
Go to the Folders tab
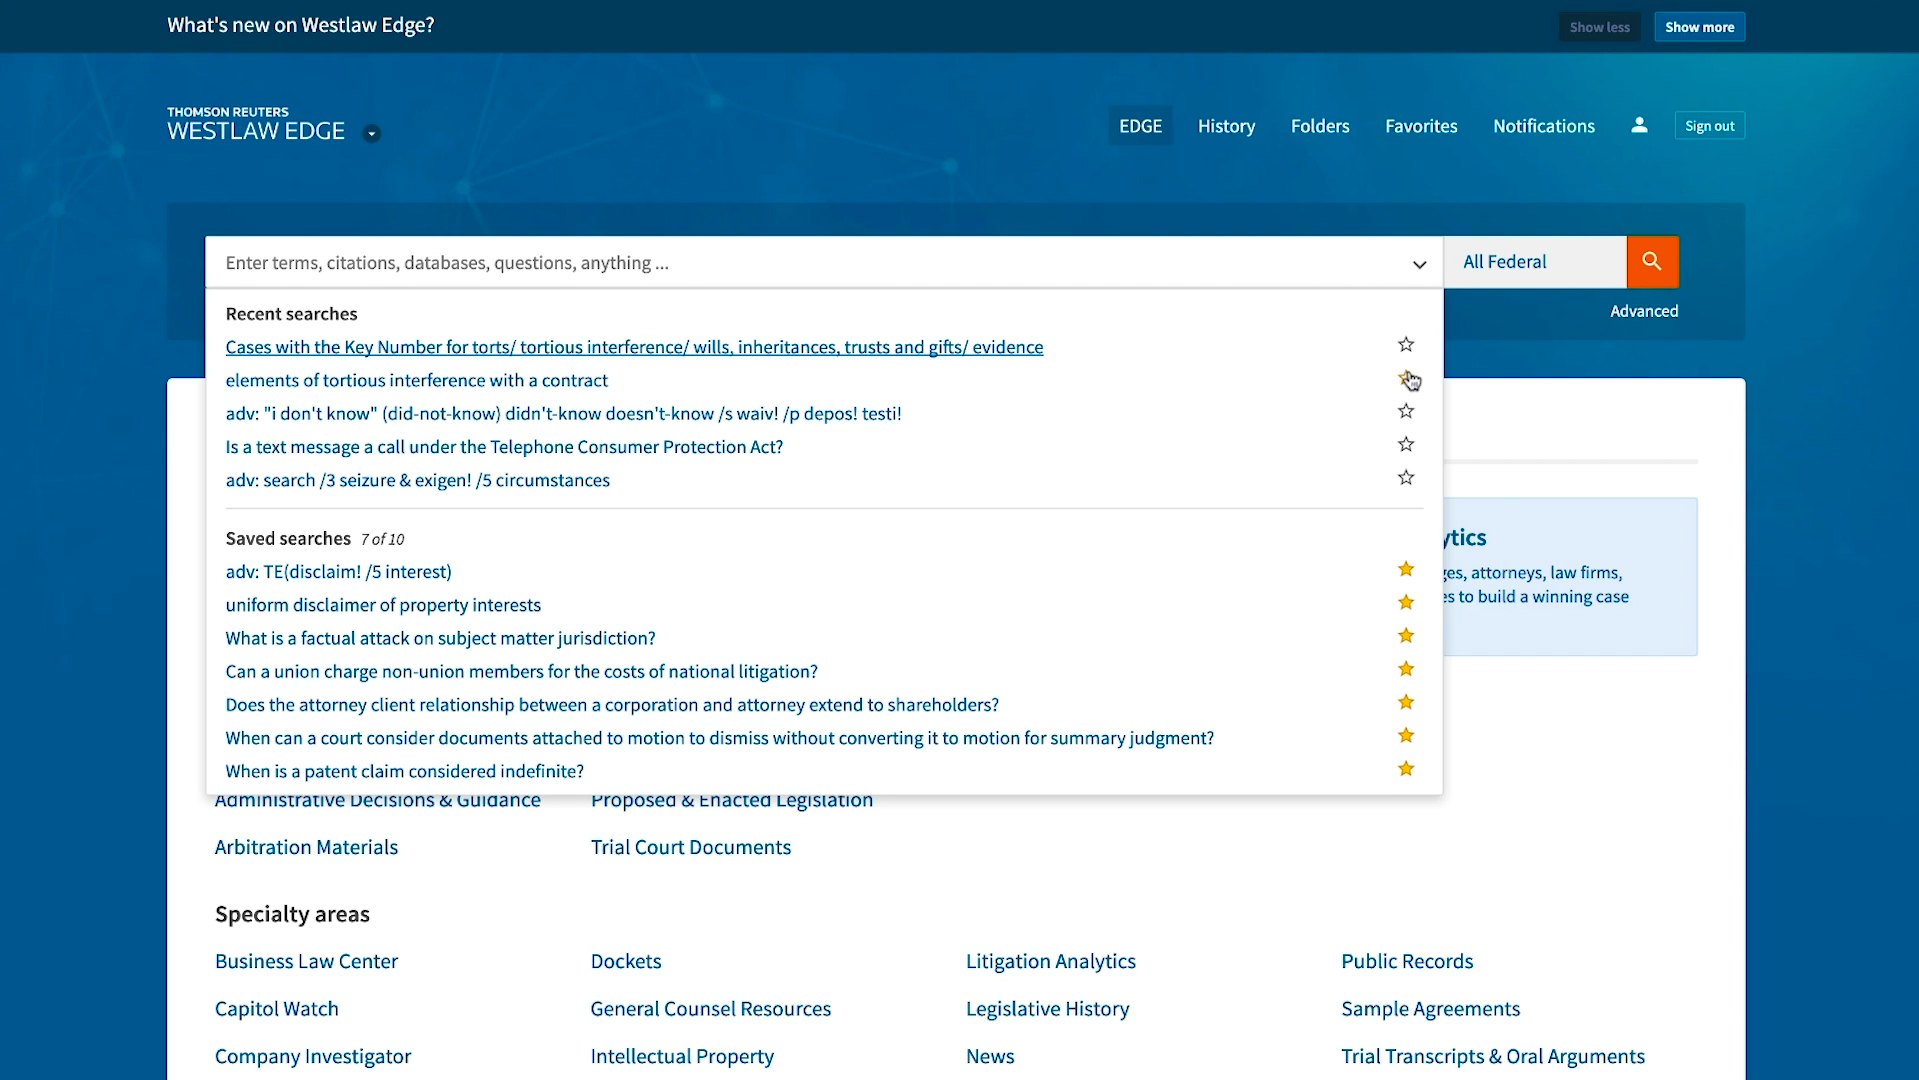(x=1320, y=126)
